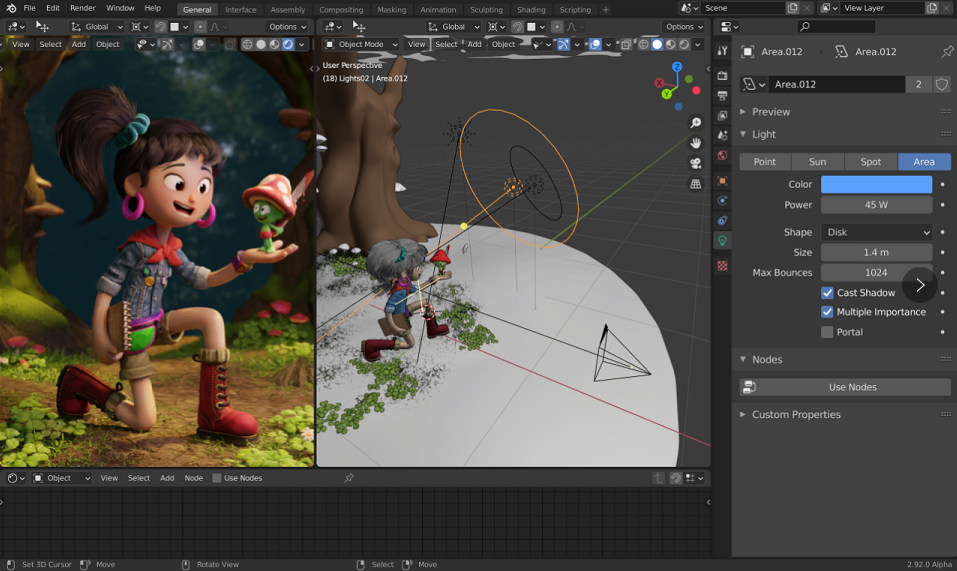The width and height of the screenshot is (957, 571).
Task: Click the pan hand icon in viewport
Action: [695, 143]
